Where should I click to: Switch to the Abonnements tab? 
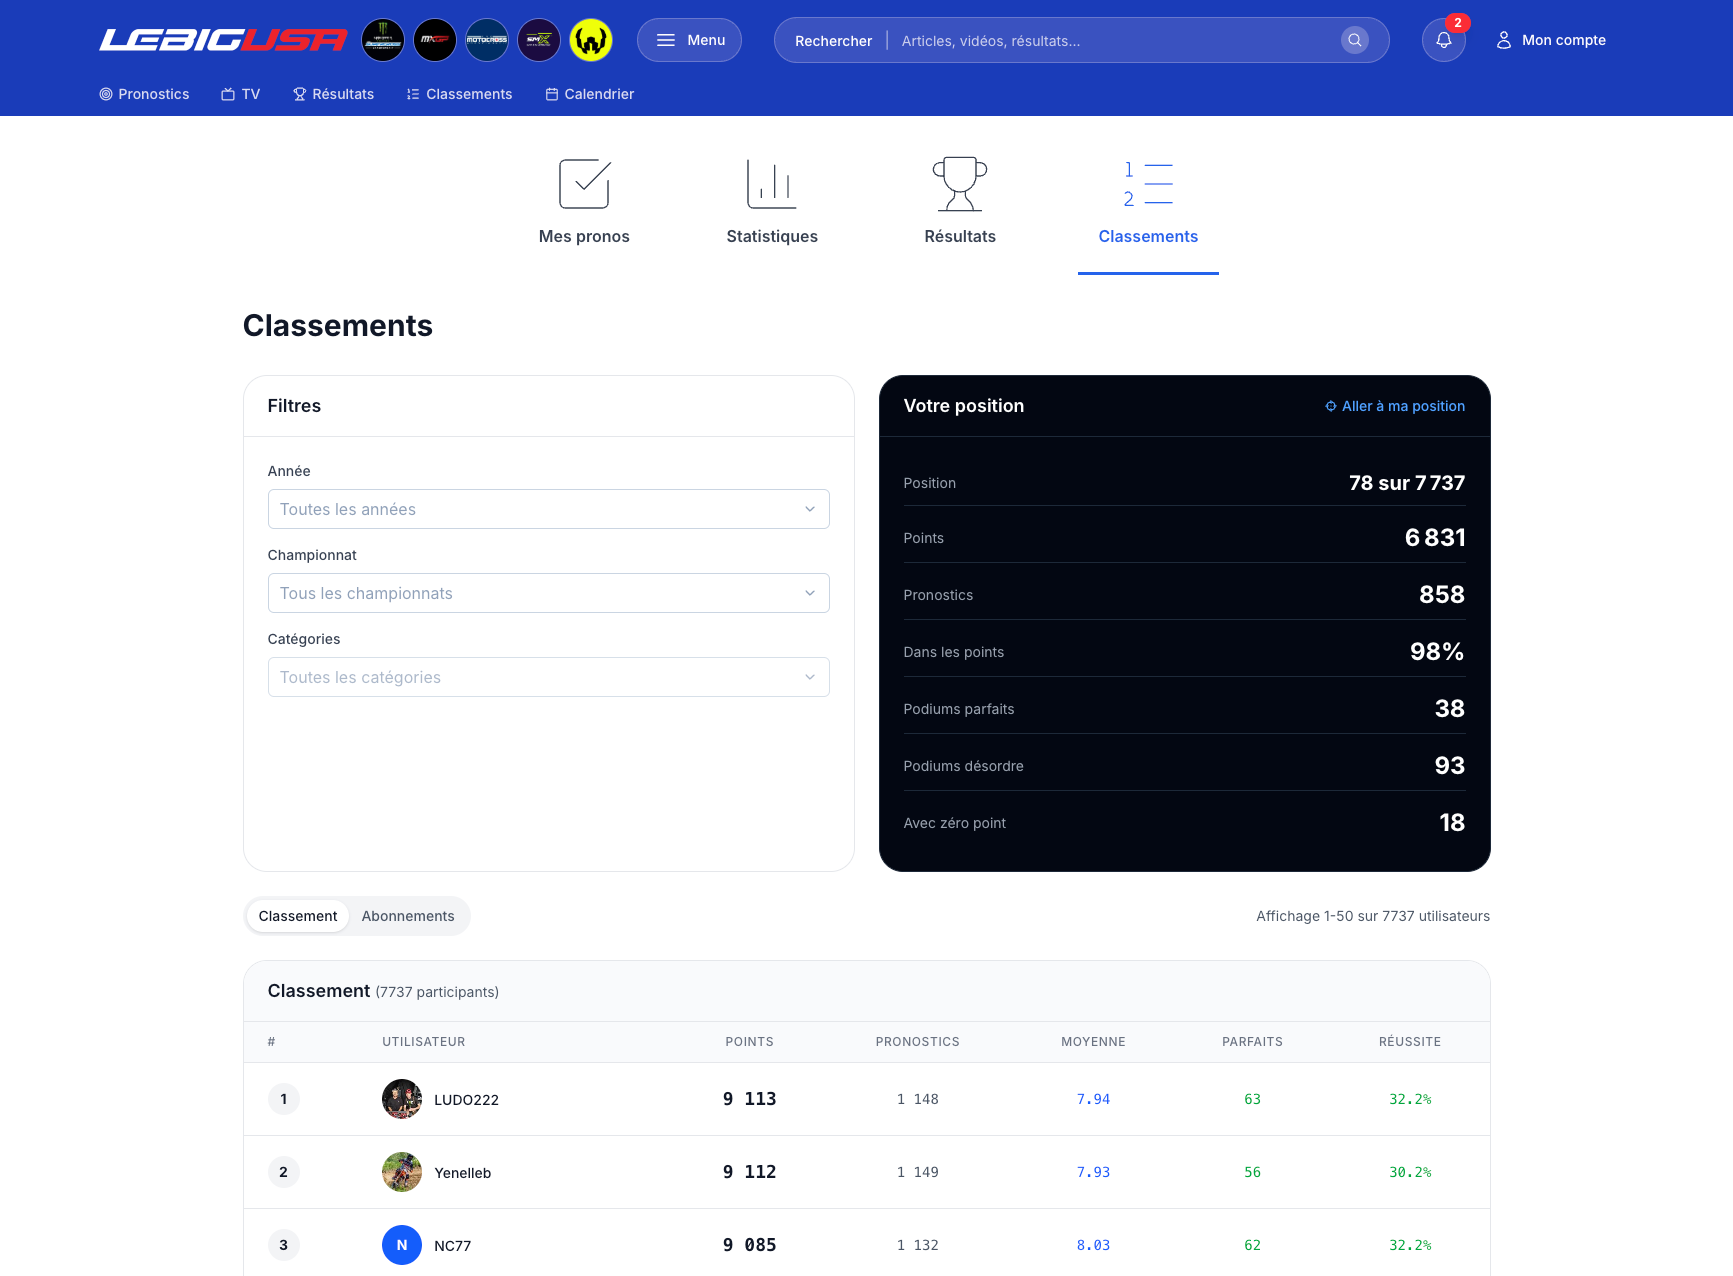click(408, 916)
